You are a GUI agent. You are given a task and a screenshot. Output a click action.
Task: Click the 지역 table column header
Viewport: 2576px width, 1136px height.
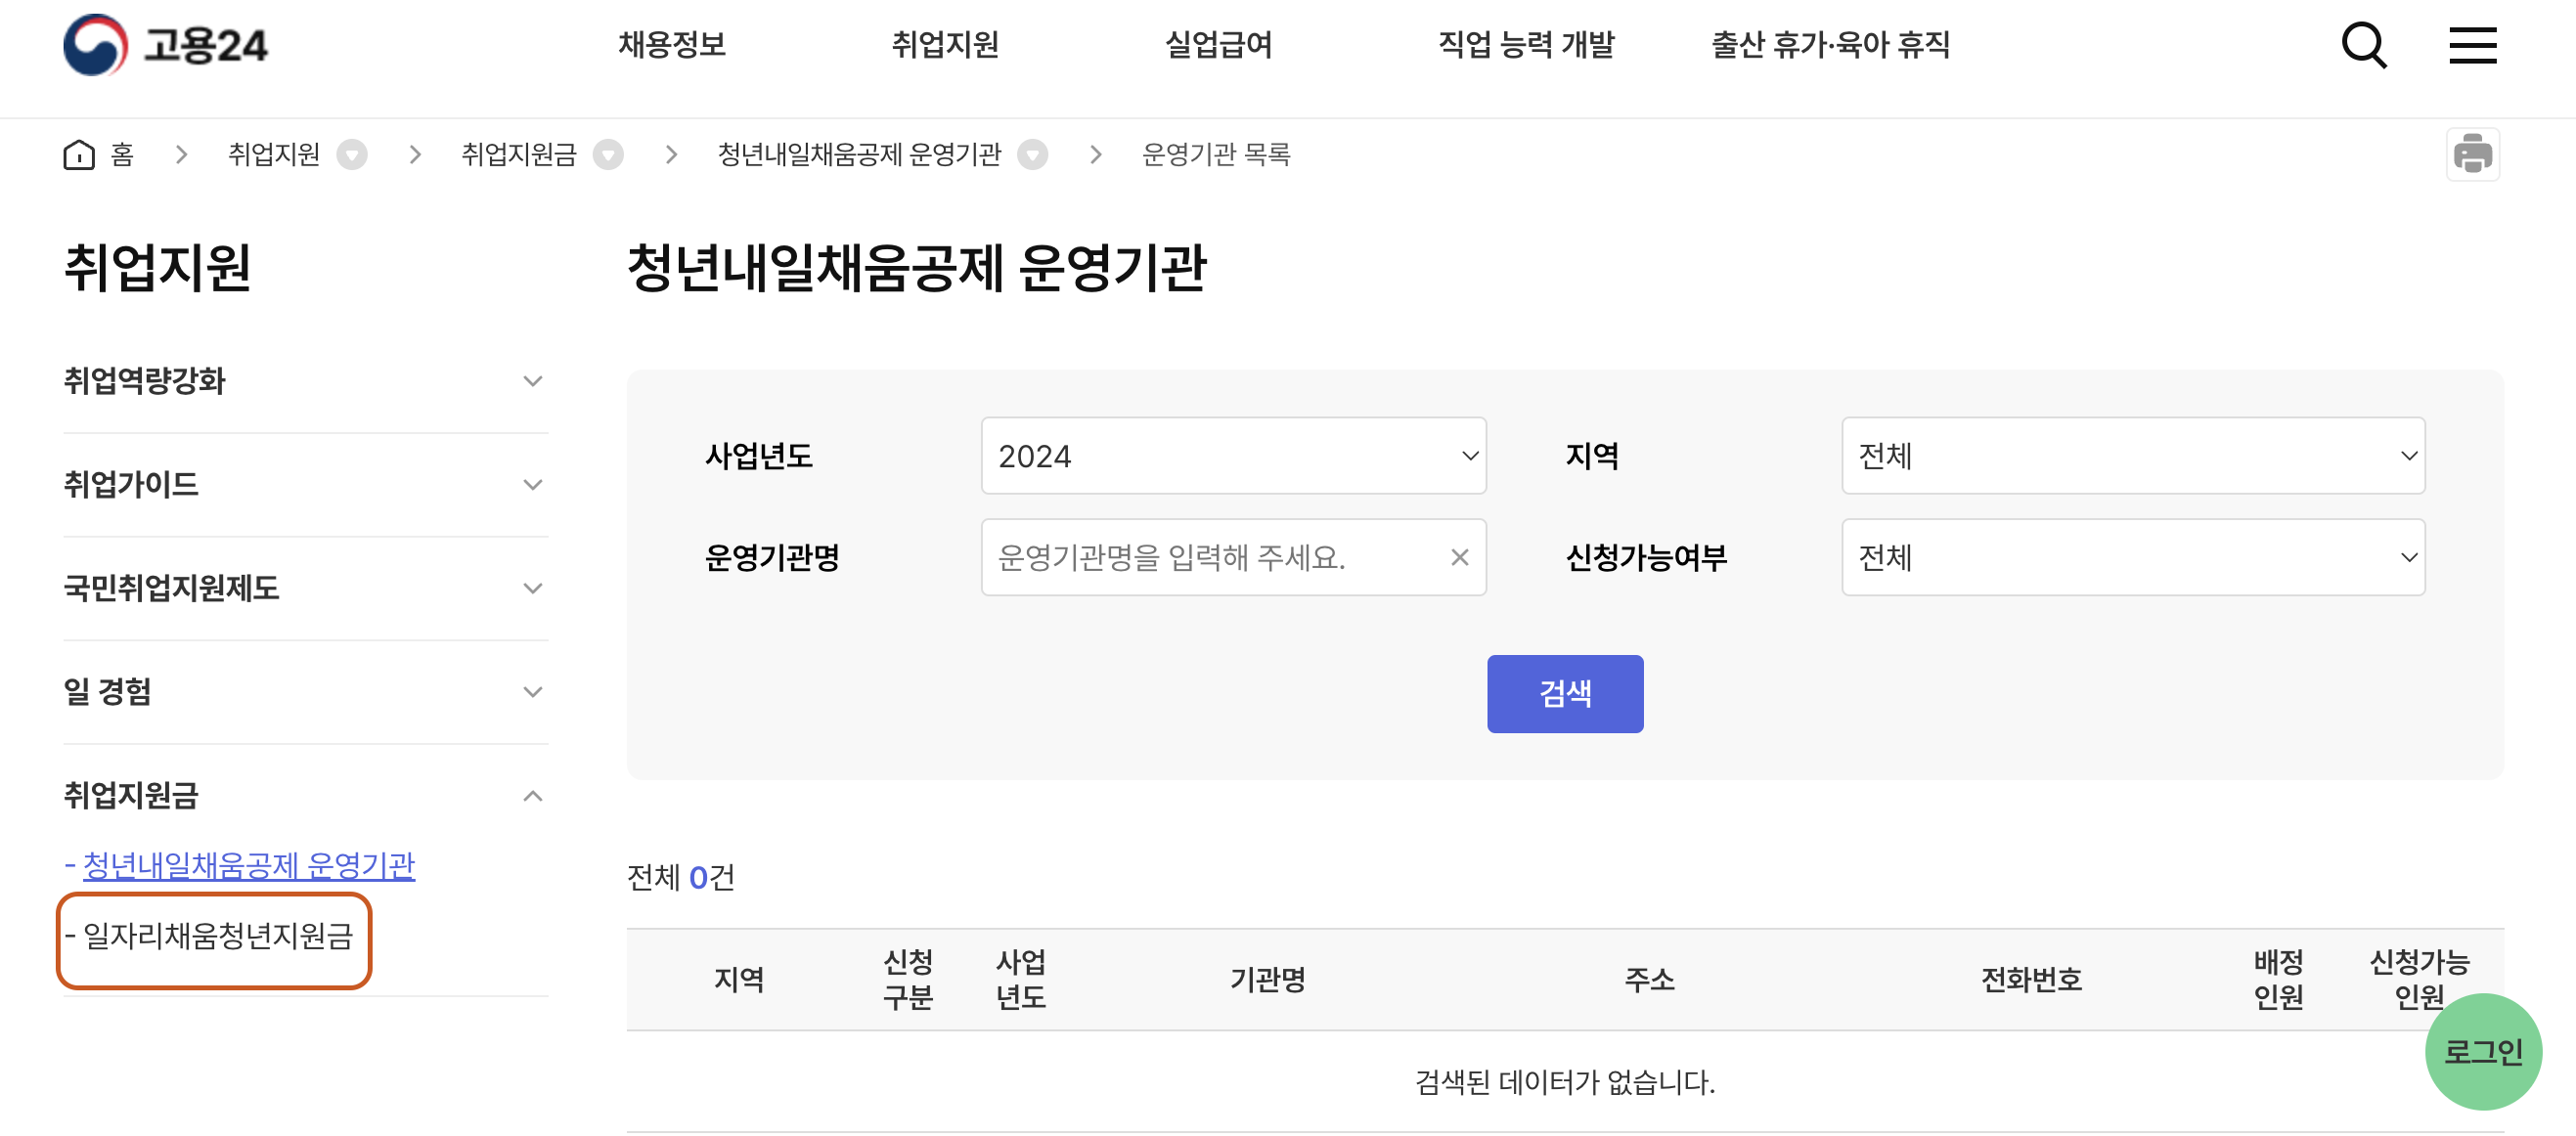pyautogui.click(x=738, y=980)
